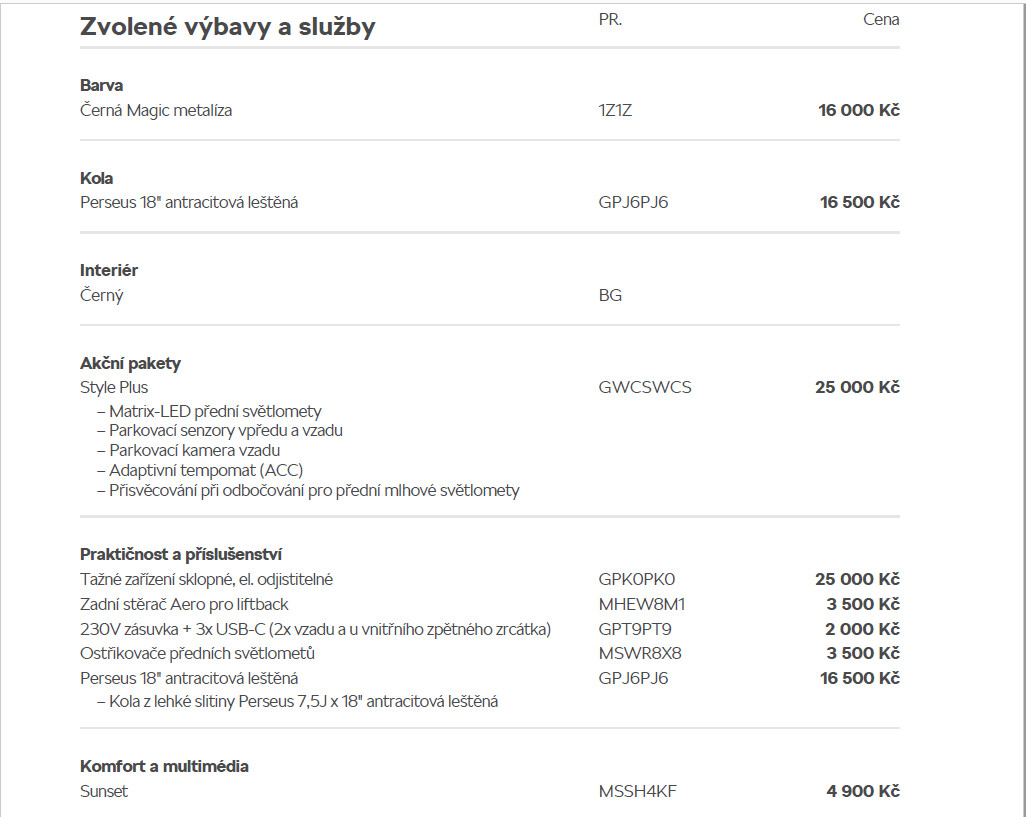Image resolution: width=1026 pixels, height=817 pixels.
Task: Select the 'Černá Magic metalíza' color entry
Action: 156,110
